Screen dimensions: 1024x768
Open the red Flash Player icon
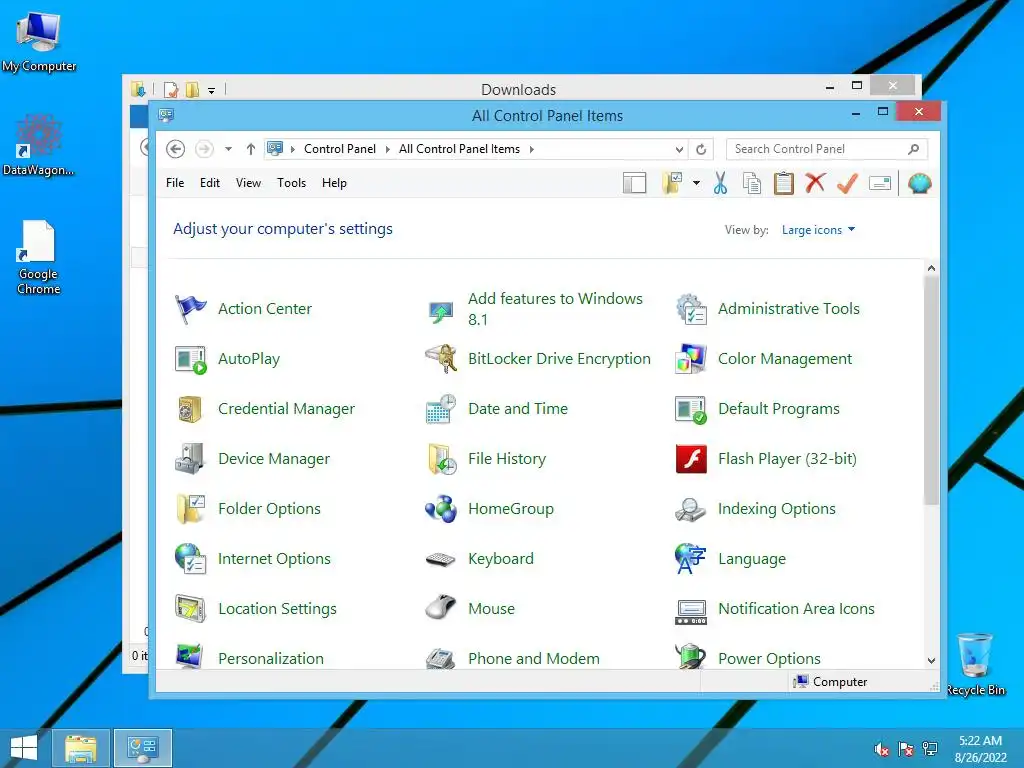pos(691,458)
